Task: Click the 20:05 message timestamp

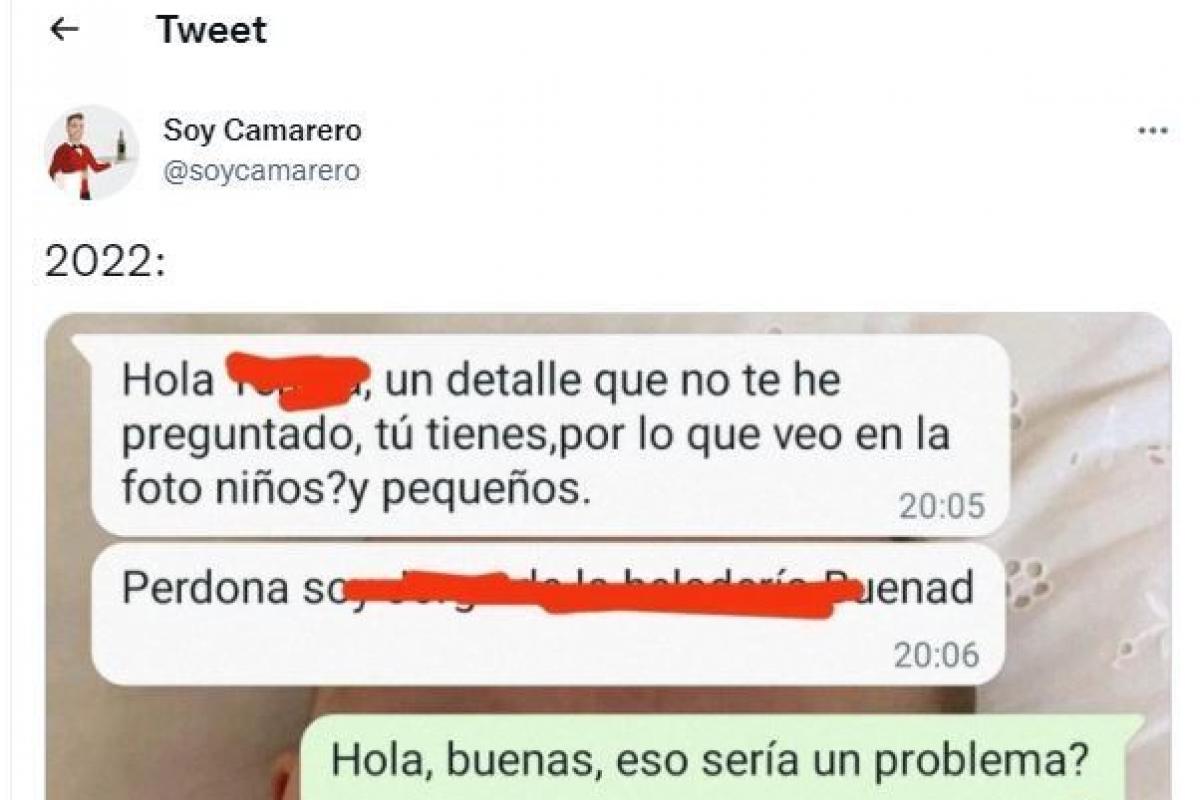Action: pyautogui.click(x=941, y=507)
